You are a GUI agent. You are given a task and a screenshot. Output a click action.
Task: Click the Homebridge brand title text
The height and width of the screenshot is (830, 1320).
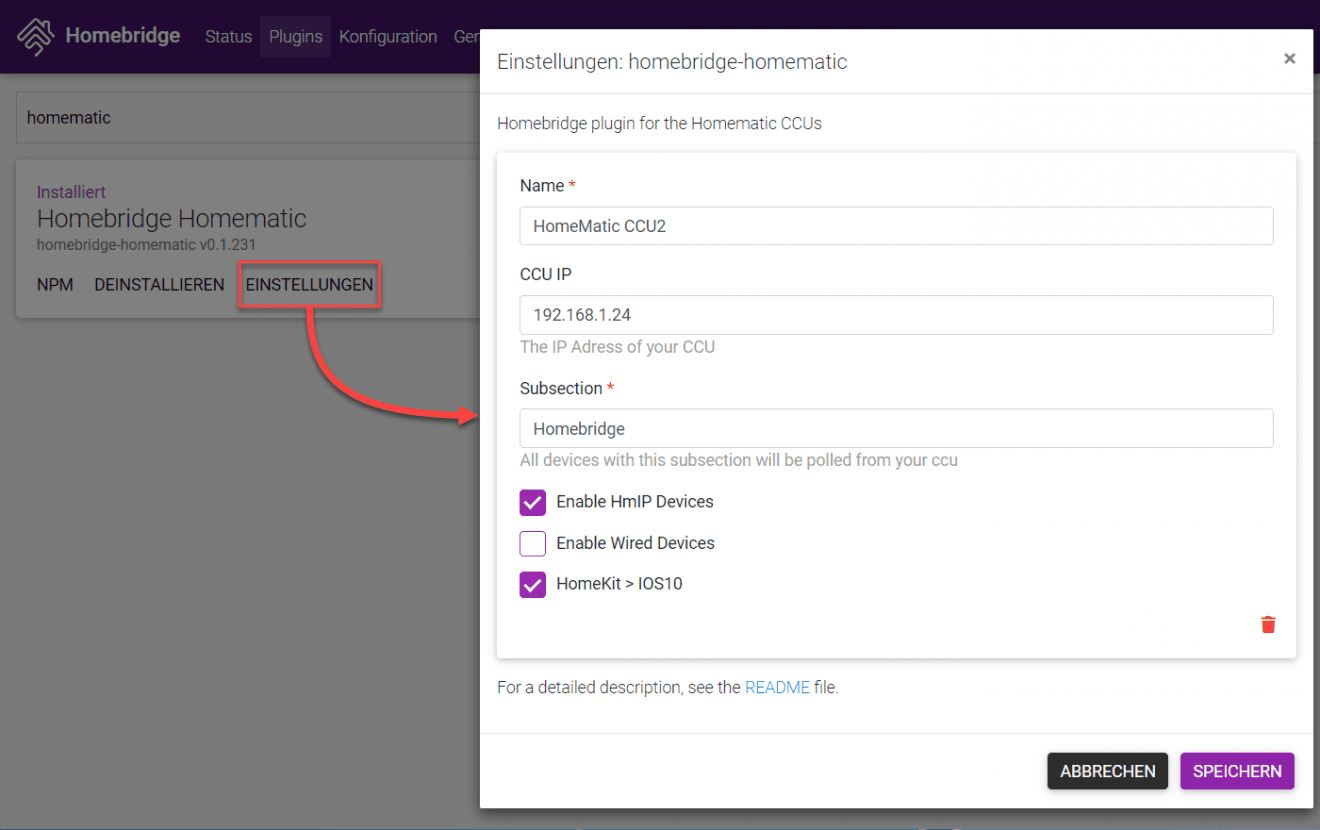pos(122,36)
